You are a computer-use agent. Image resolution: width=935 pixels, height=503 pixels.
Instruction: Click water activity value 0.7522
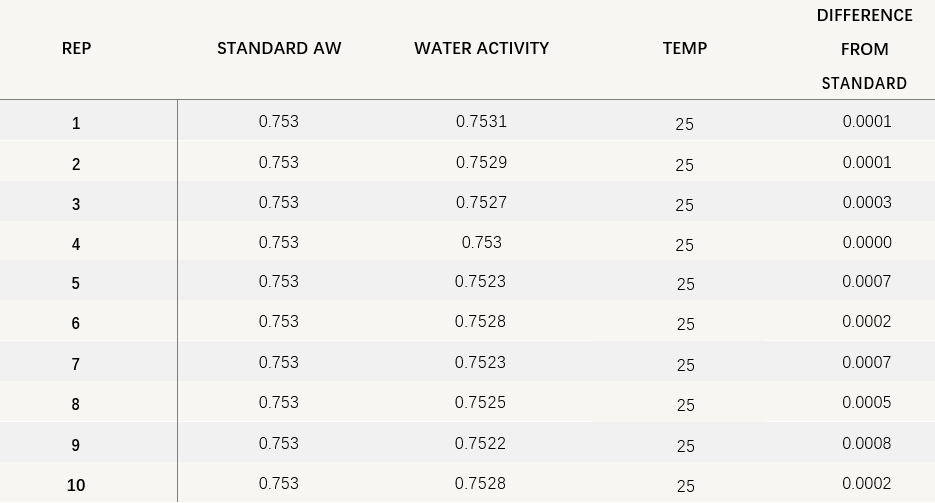tap(481, 443)
